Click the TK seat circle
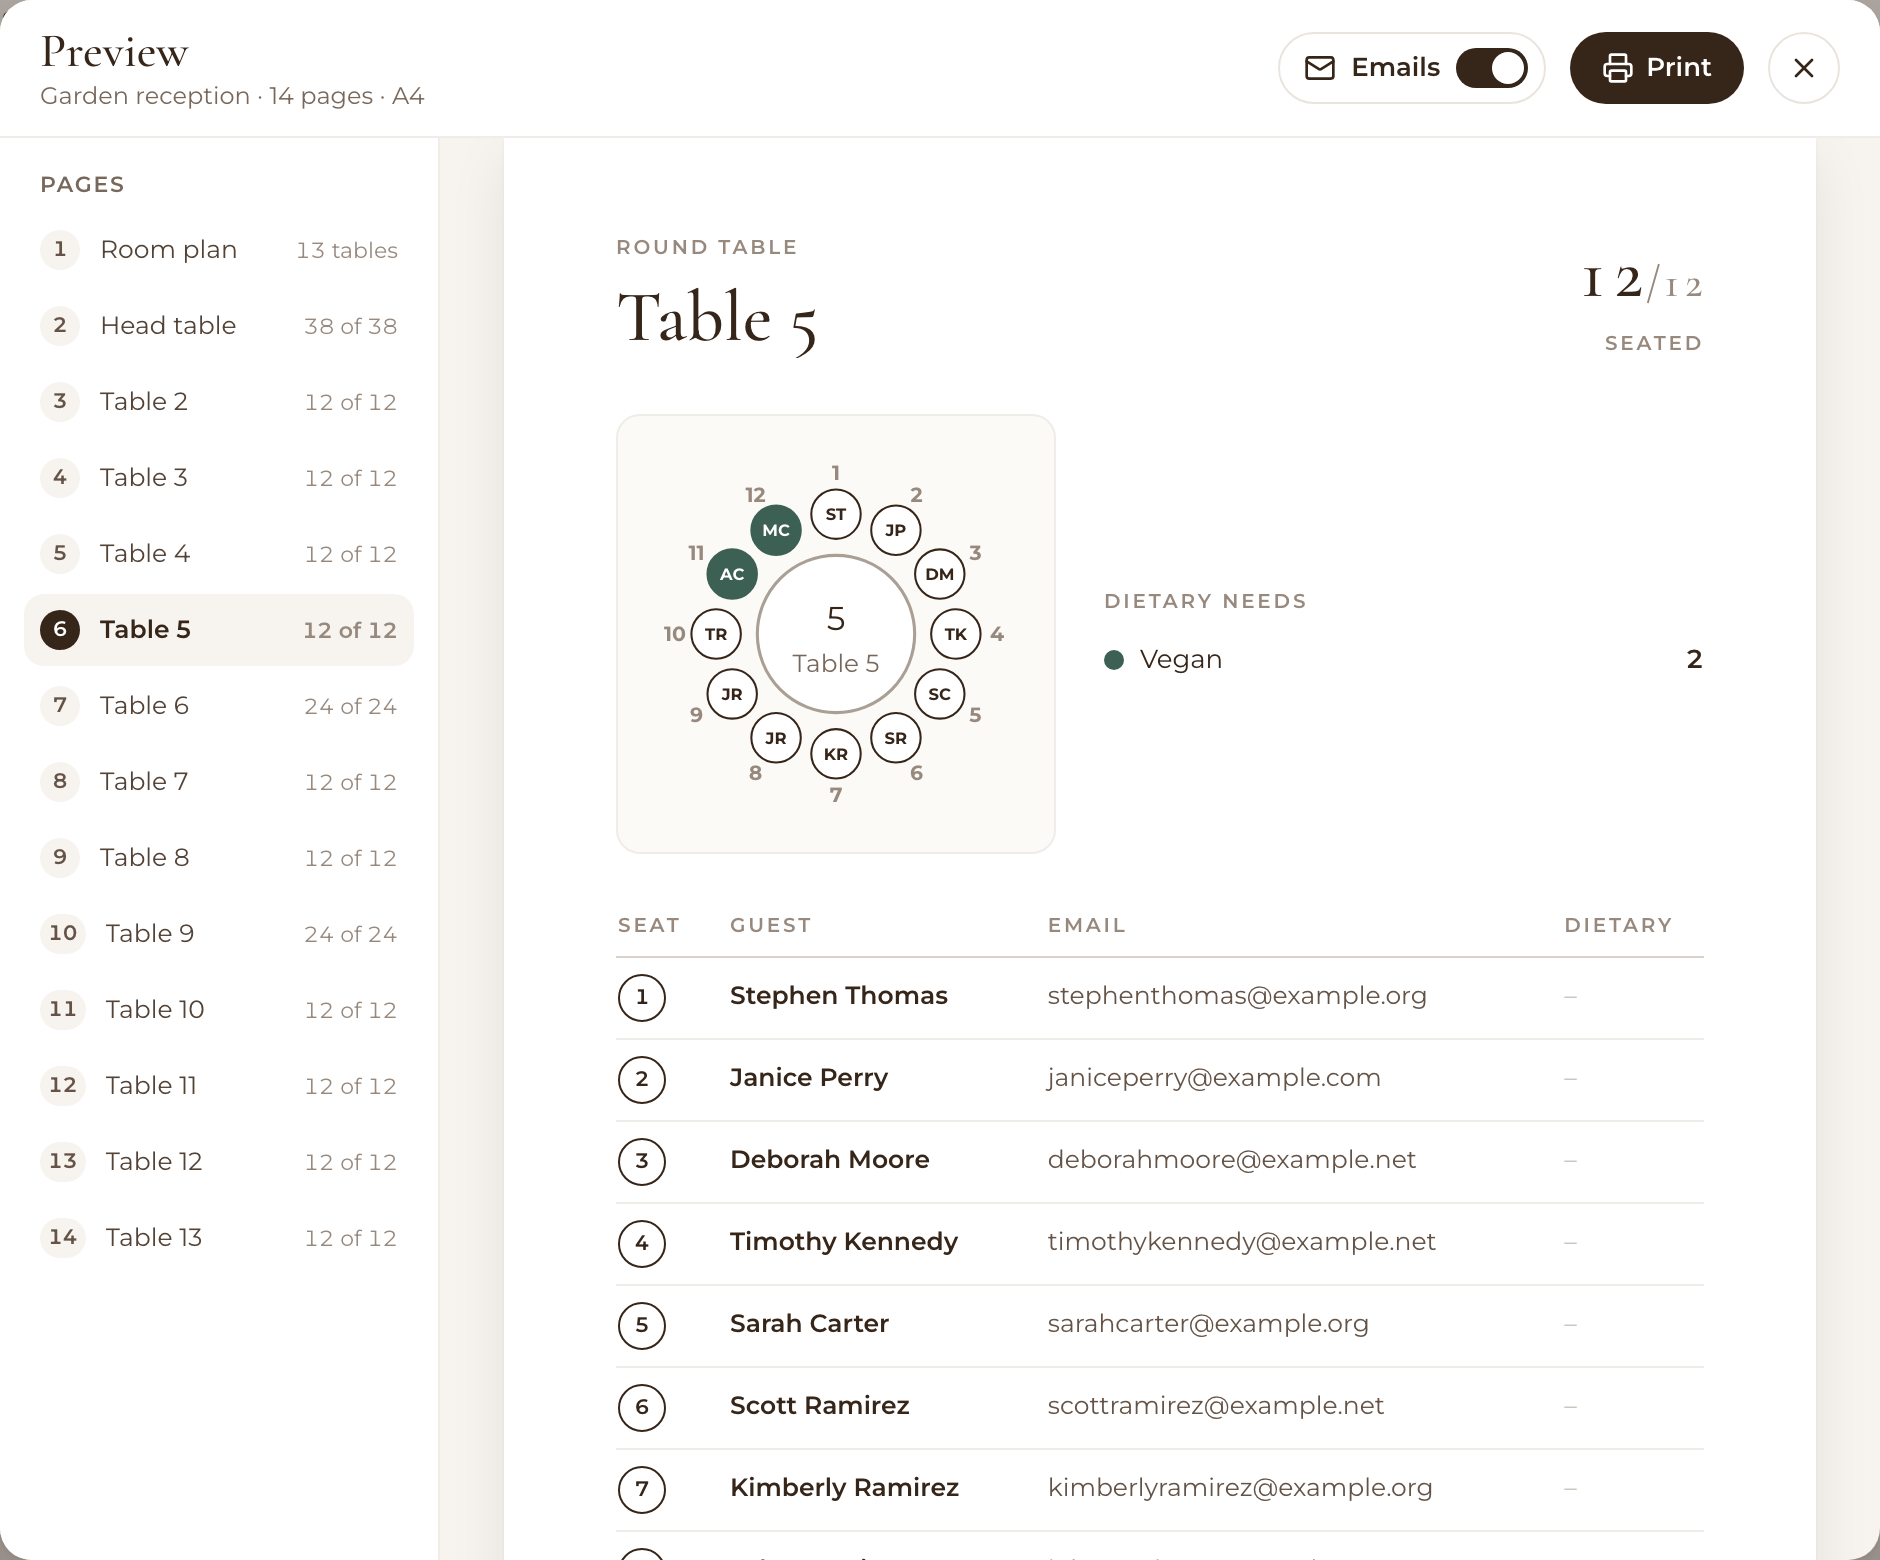Viewport: 1880px width, 1560px height. click(956, 634)
